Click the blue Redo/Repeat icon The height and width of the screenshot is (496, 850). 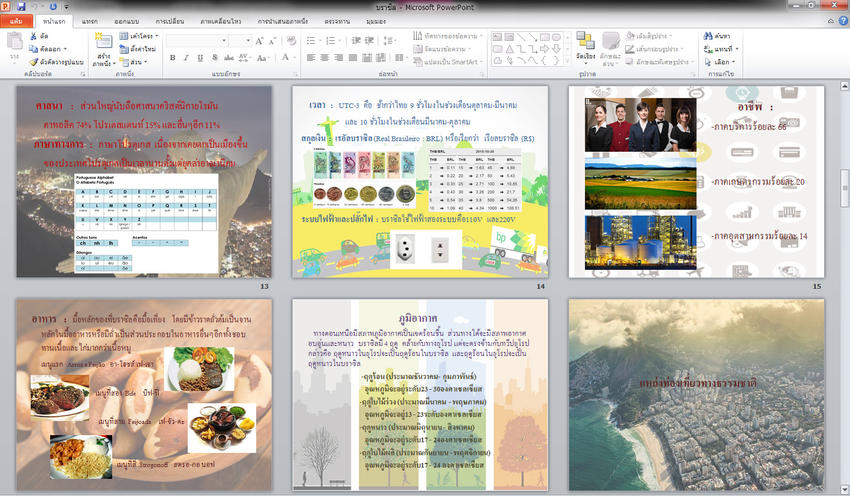click(53, 7)
